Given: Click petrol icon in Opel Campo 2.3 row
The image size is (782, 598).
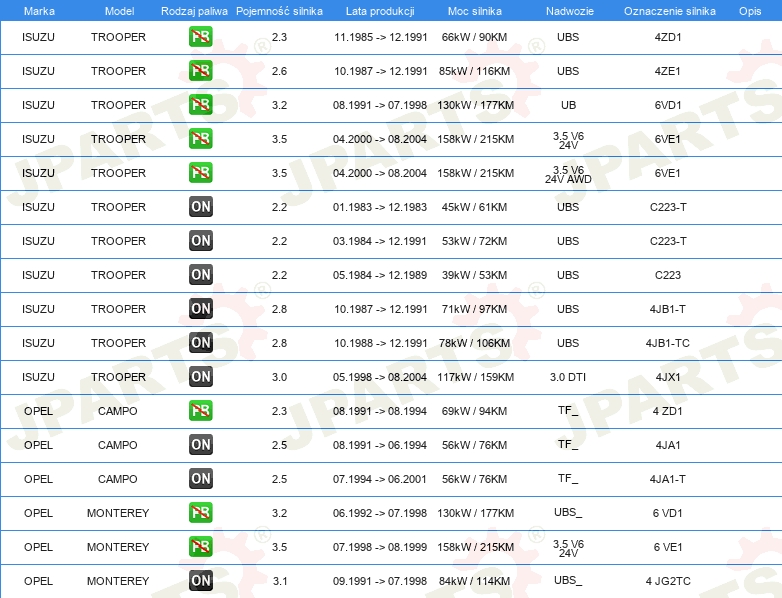Looking at the screenshot, I should pyautogui.click(x=200, y=410).
